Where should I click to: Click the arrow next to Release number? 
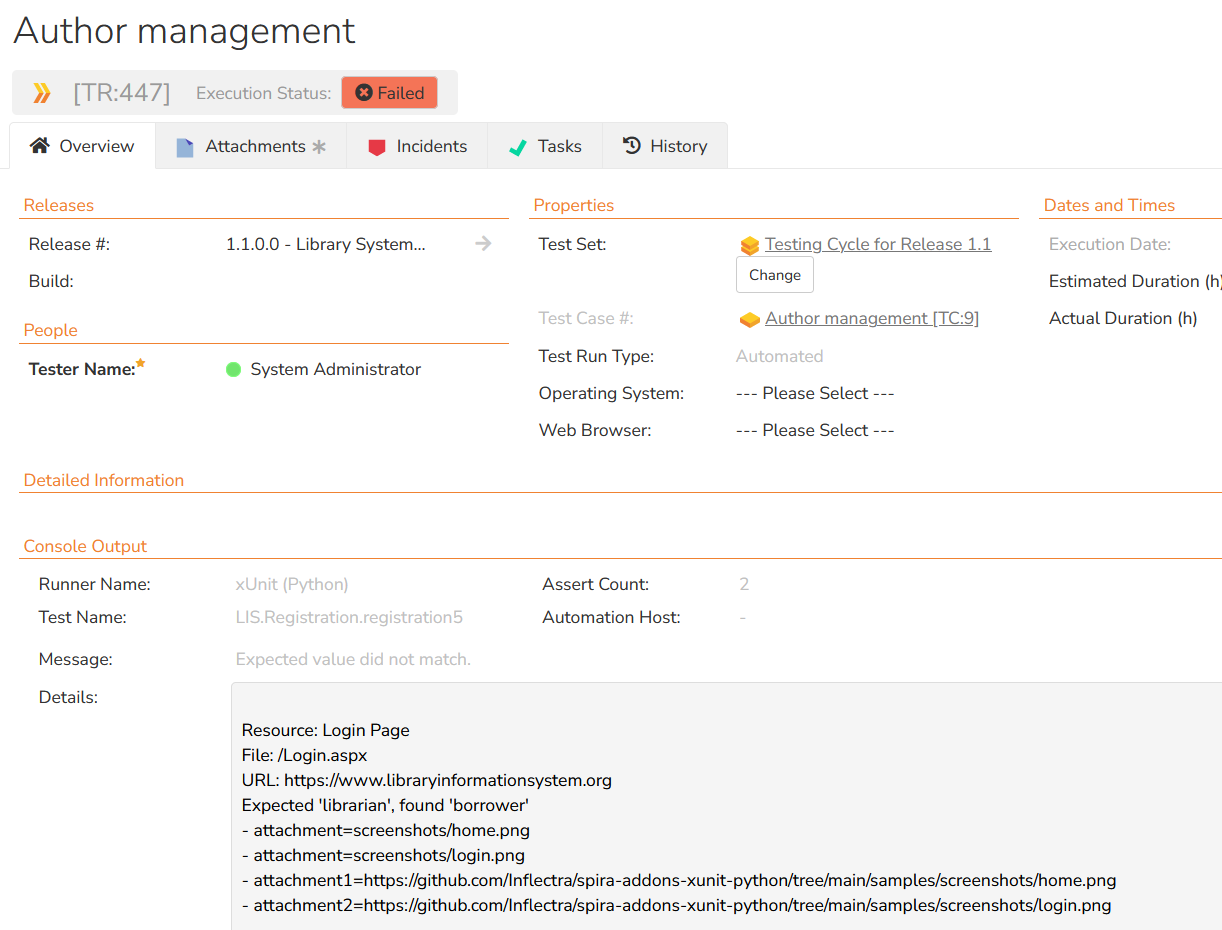tap(483, 244)
